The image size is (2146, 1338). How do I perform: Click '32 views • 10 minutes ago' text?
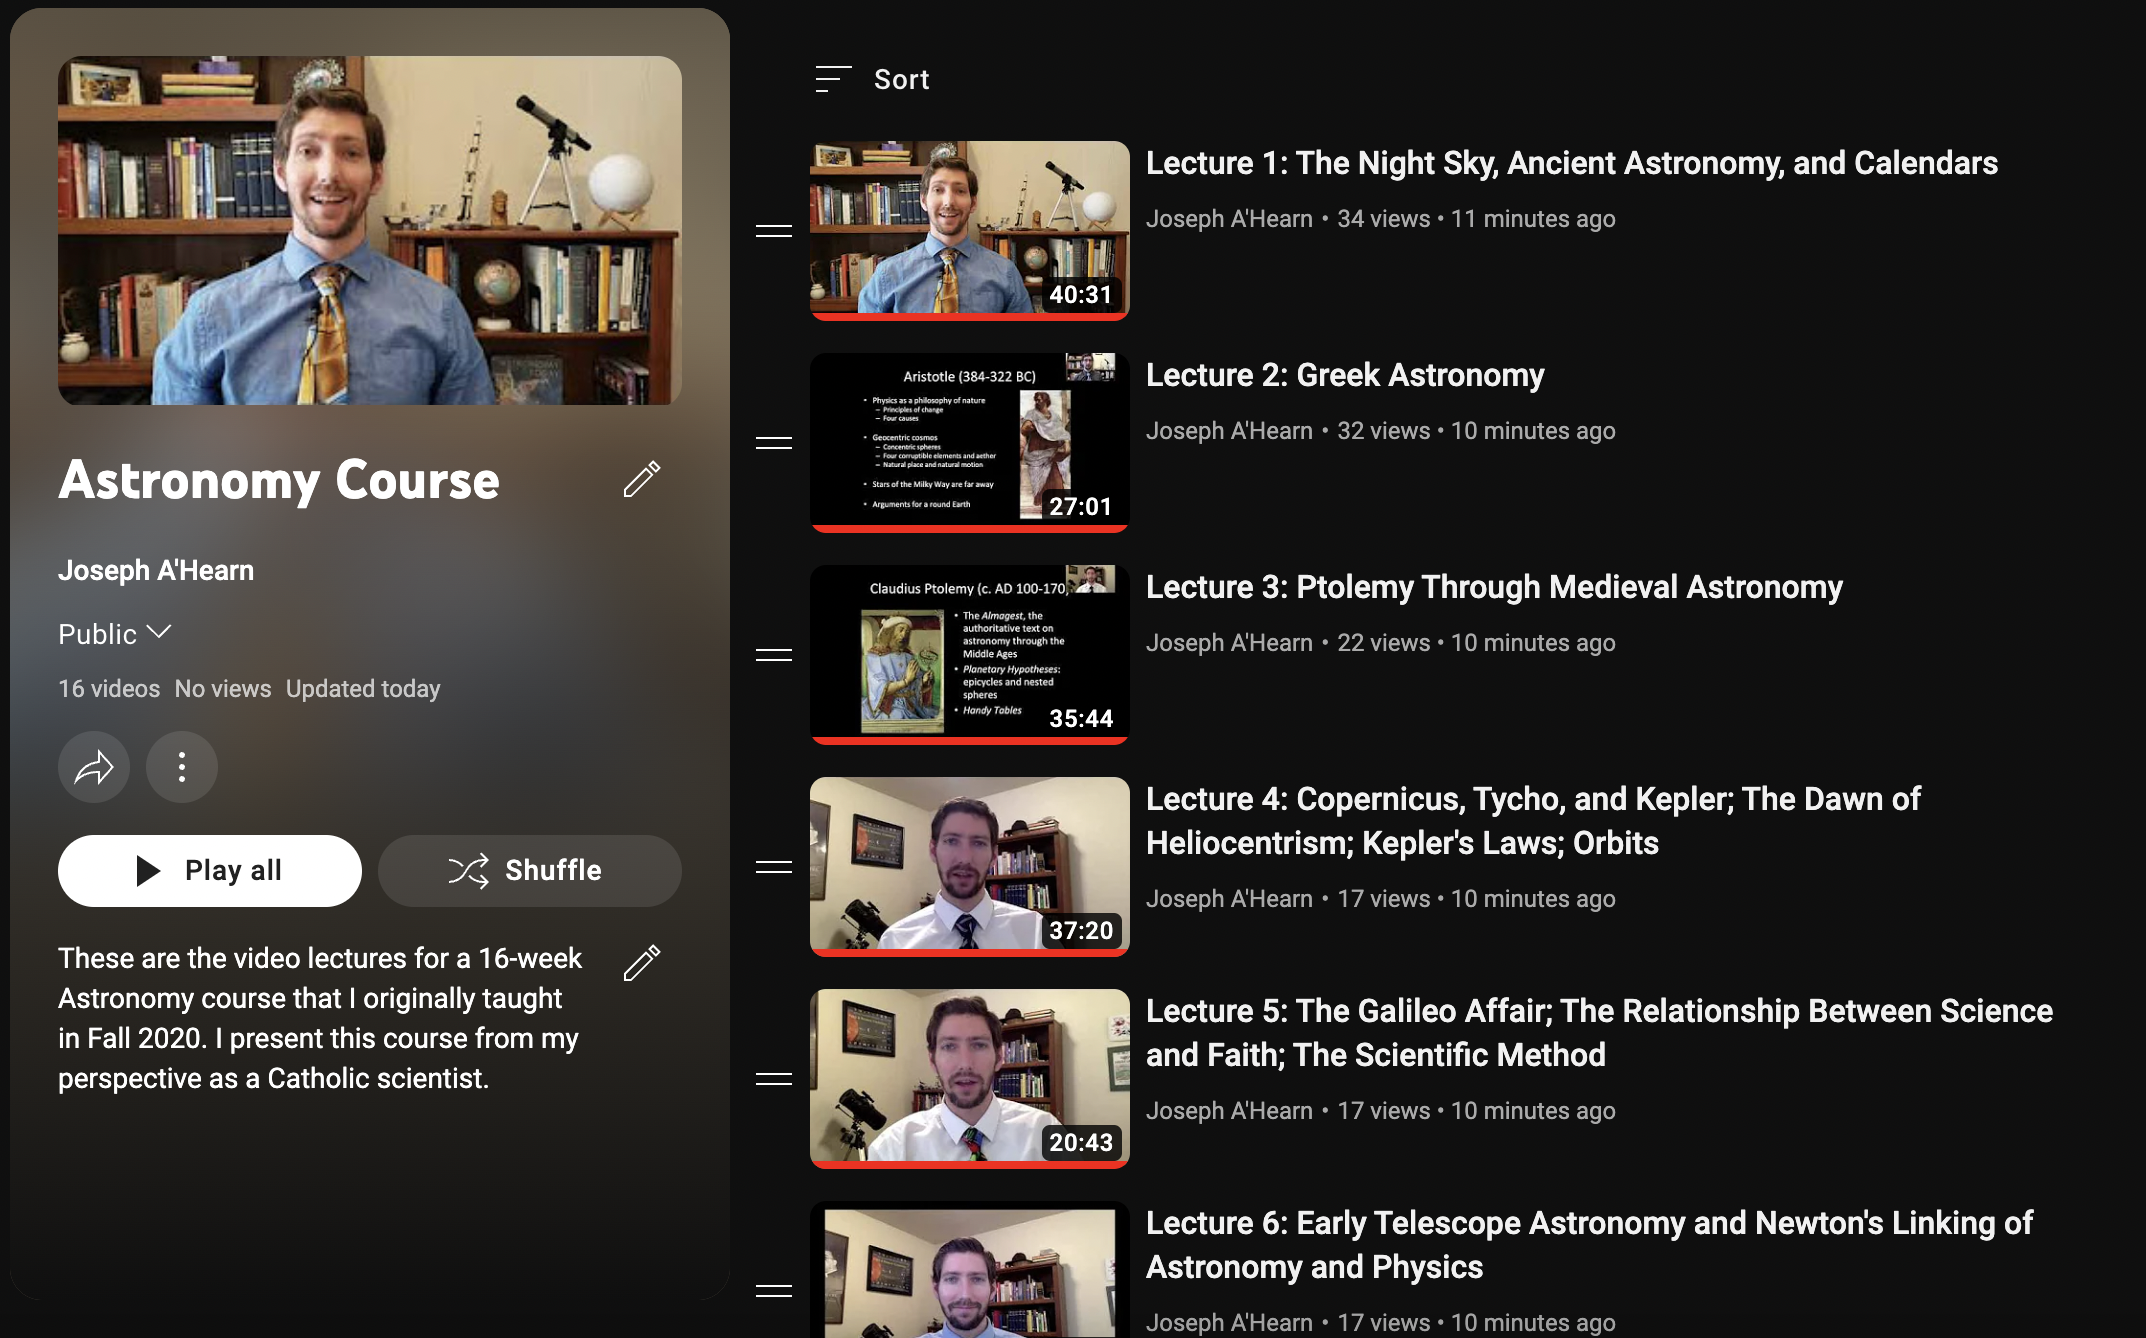coord(1477,431)
